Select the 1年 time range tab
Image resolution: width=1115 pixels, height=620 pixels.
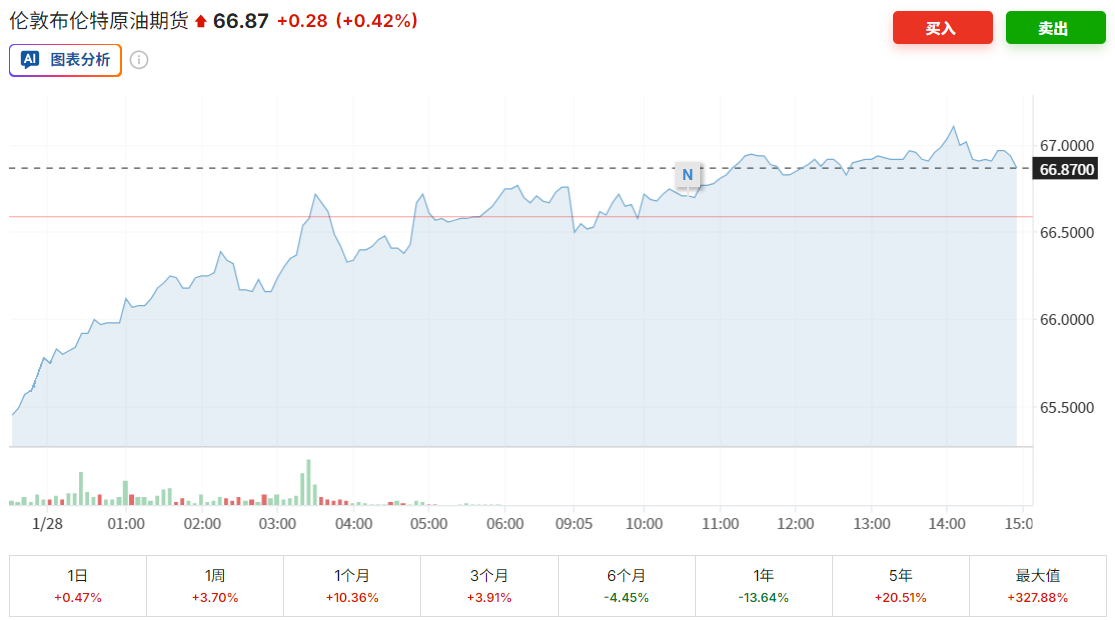pyautogui.click(x=764, y=586)
